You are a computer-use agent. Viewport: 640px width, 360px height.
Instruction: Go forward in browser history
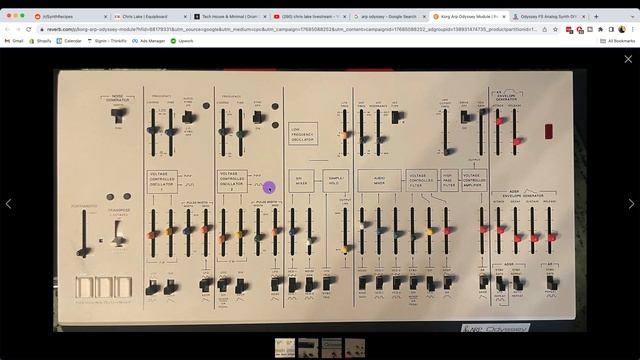click(x=18, y=29)
